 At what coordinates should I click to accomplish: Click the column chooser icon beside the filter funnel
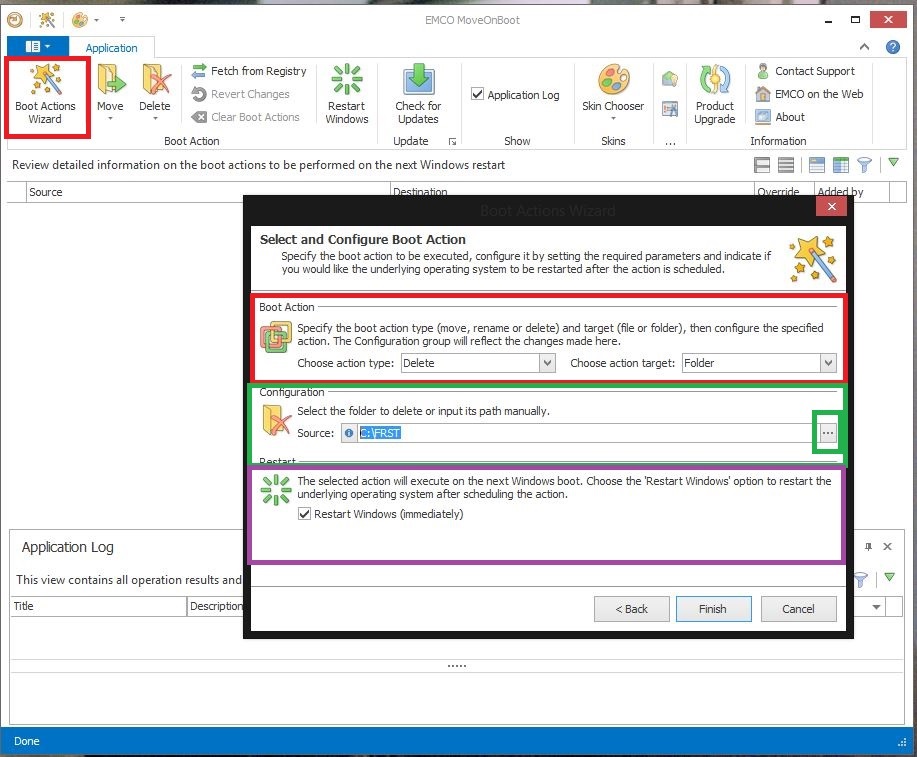840,166
